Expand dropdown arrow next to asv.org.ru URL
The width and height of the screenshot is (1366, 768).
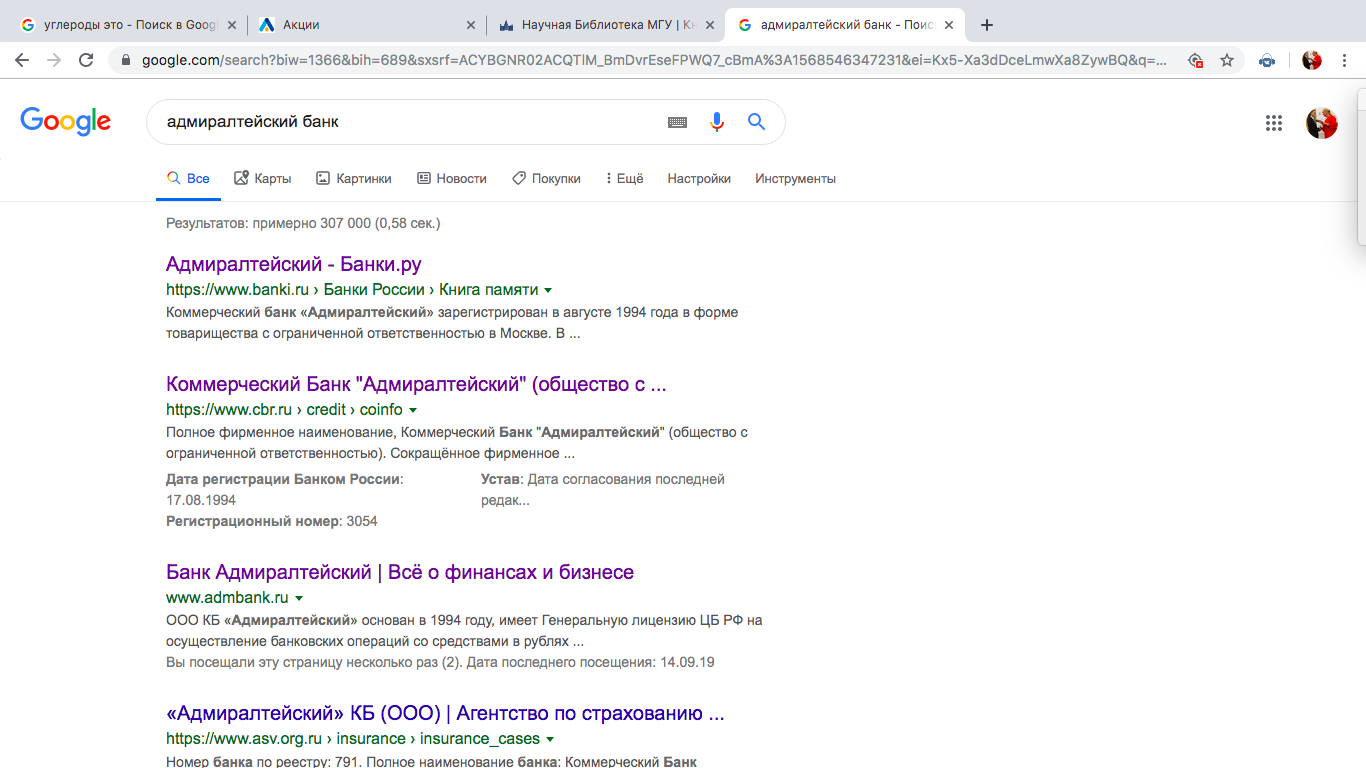[x=550, y=740]
